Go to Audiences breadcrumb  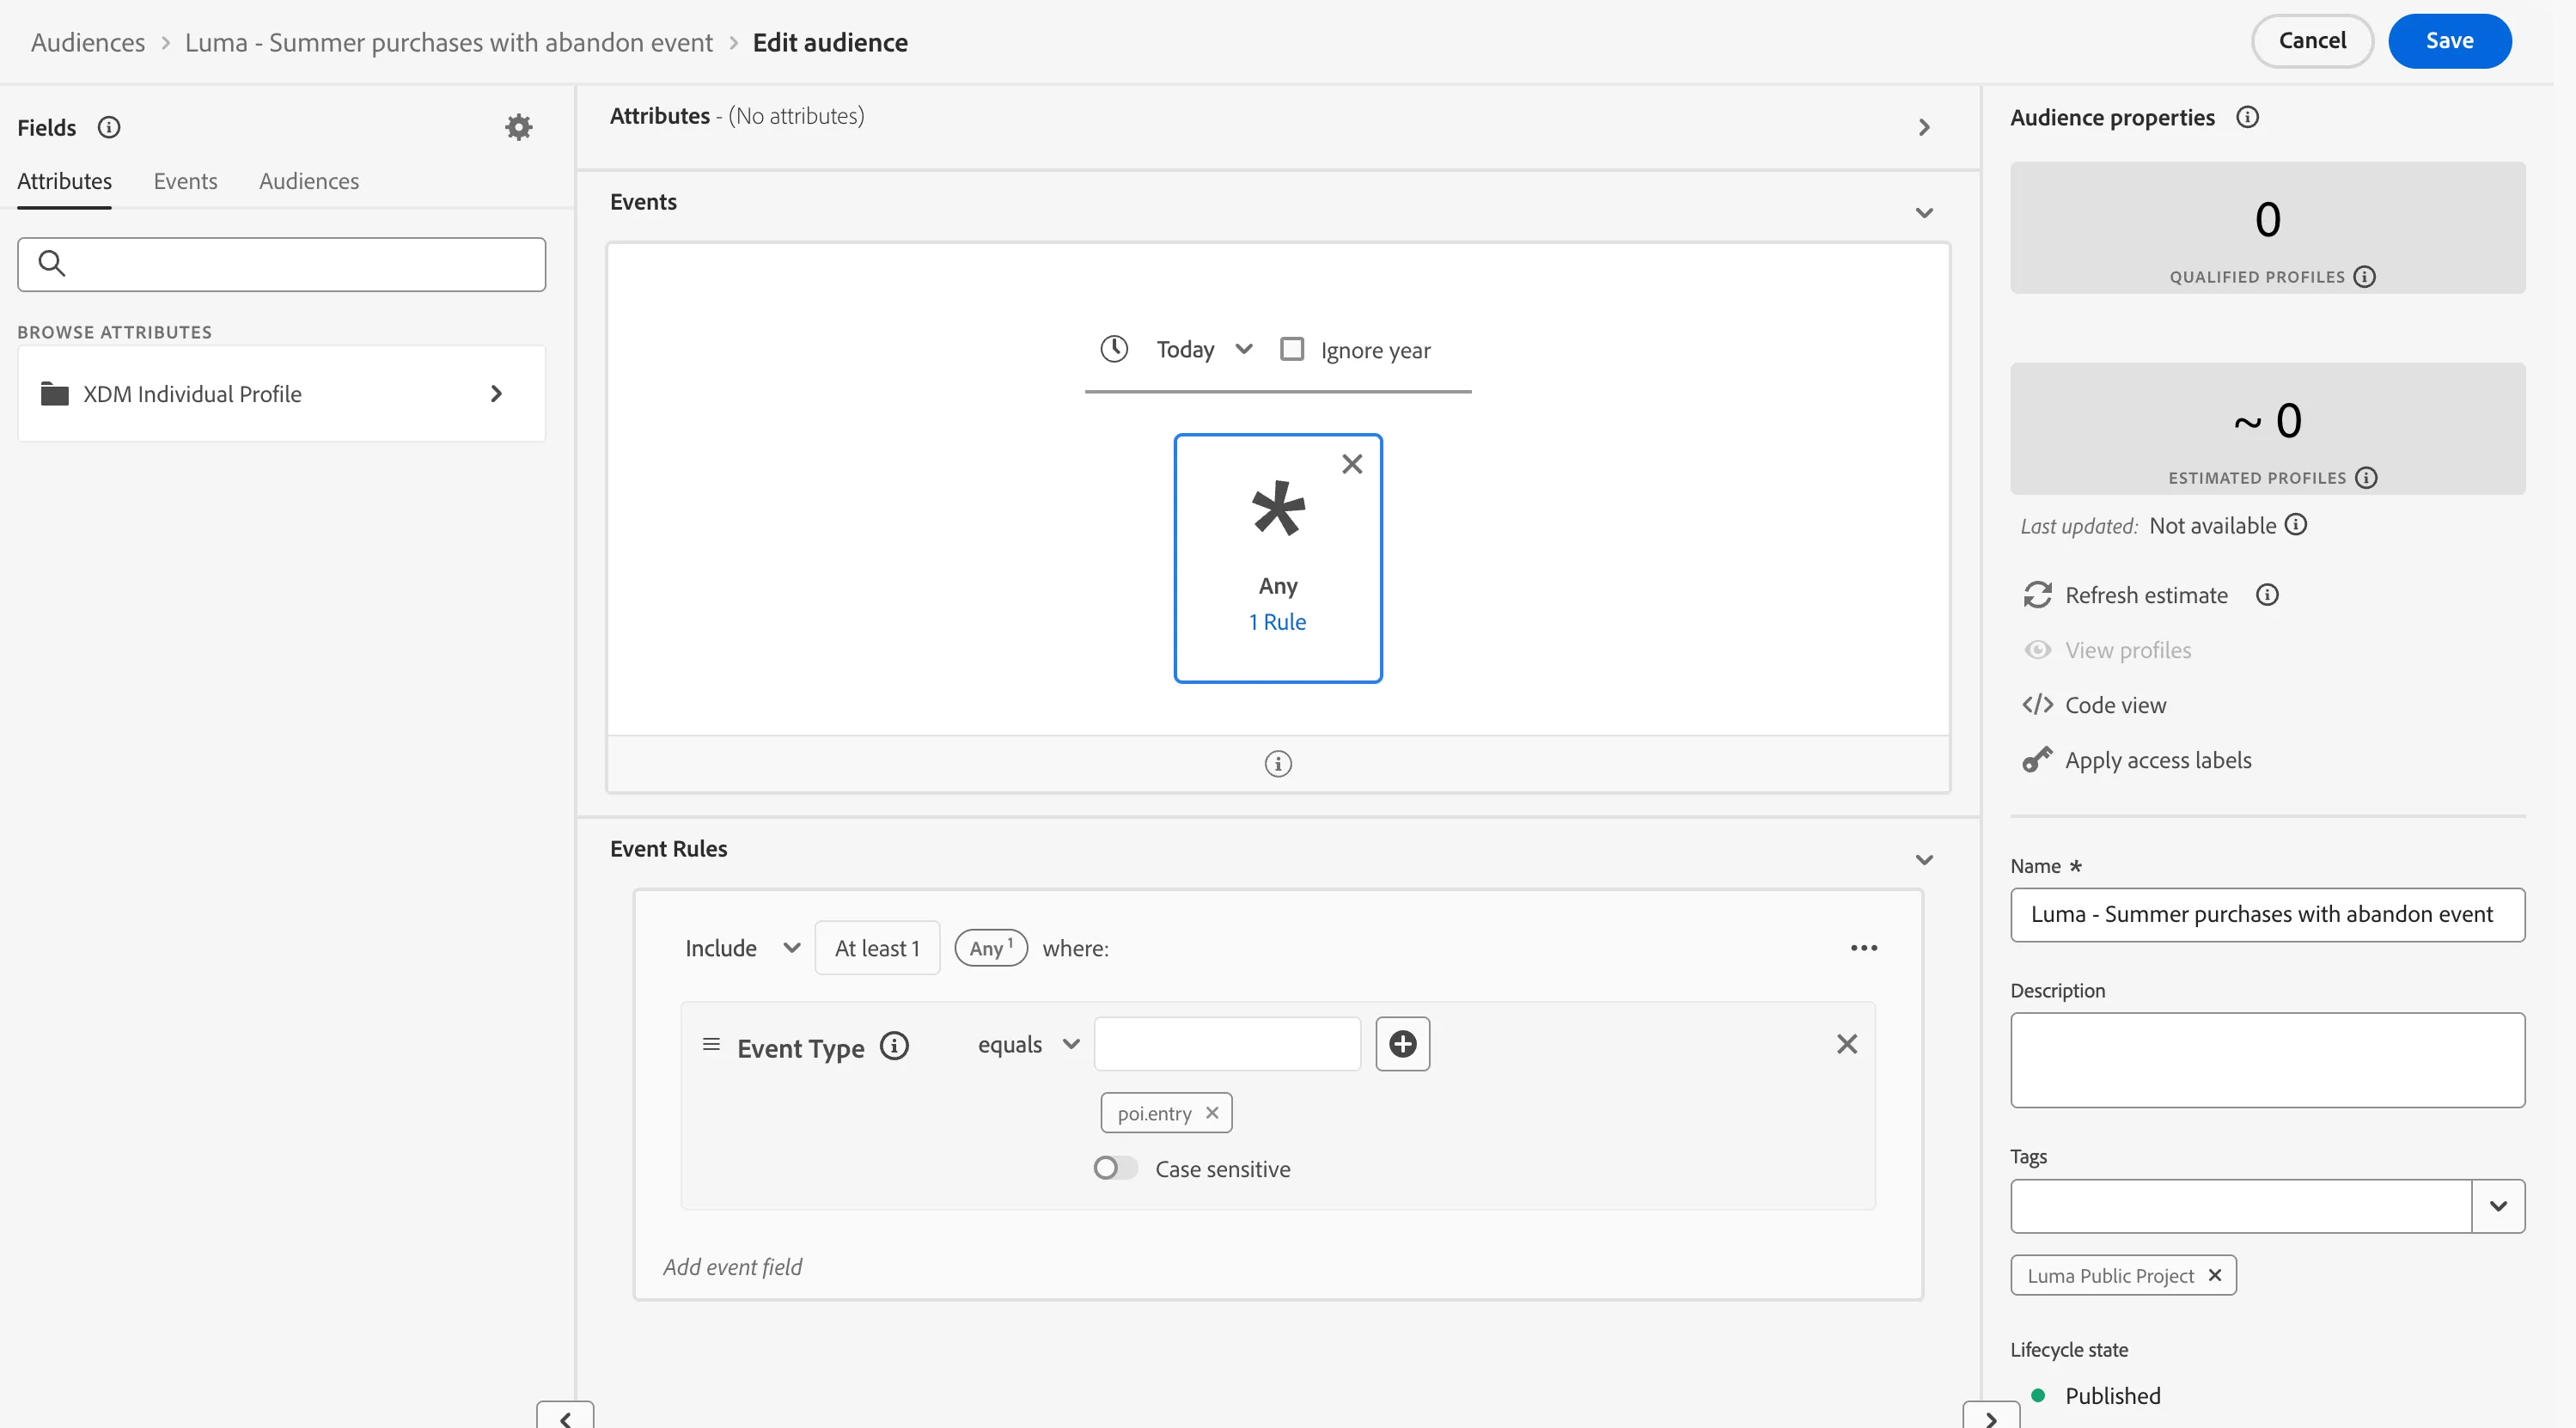[88, 42]
